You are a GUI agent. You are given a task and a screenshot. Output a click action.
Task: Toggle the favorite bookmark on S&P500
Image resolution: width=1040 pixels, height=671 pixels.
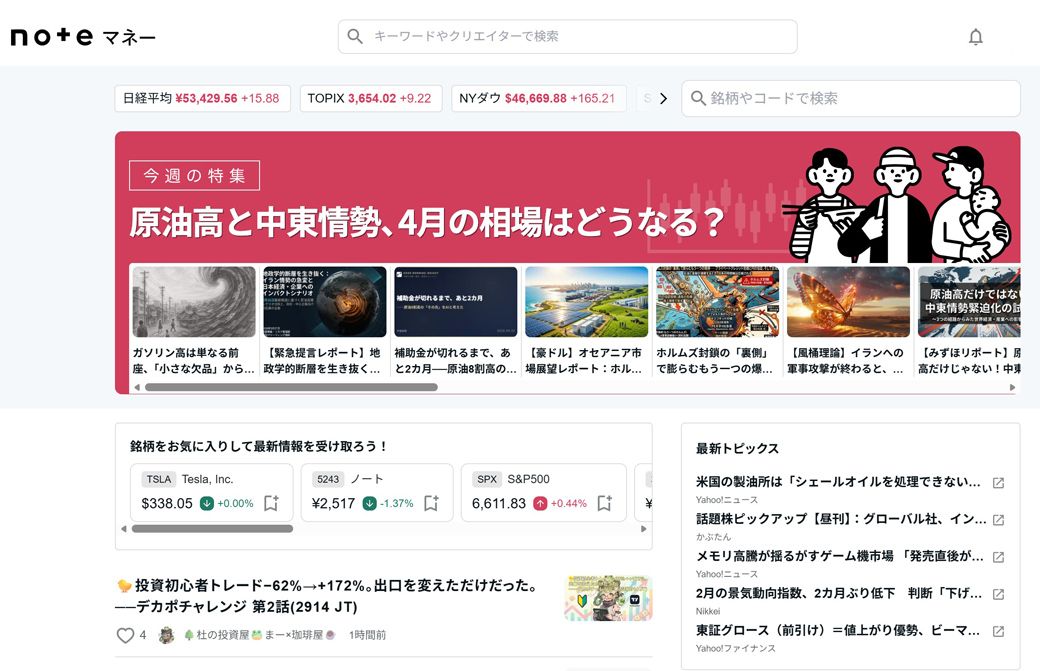[605, 501]
